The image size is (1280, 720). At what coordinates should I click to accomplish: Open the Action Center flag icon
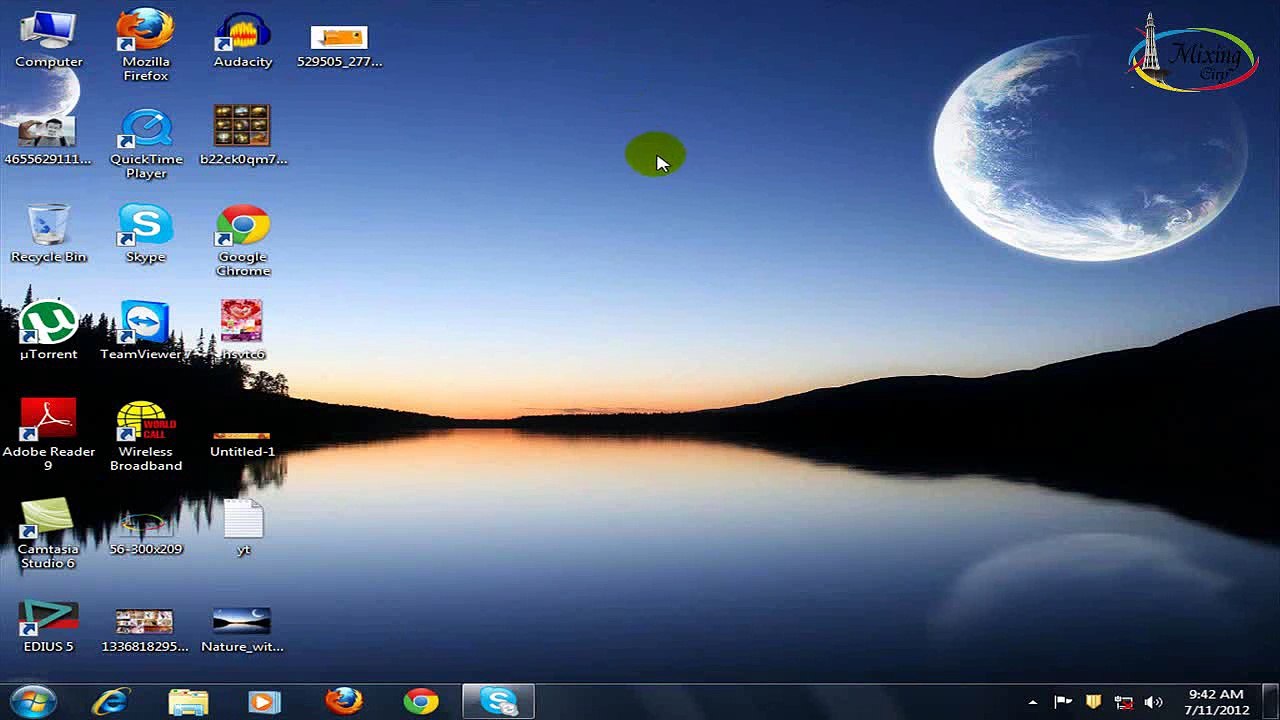pyautogui.click(x=1063, y=702)
